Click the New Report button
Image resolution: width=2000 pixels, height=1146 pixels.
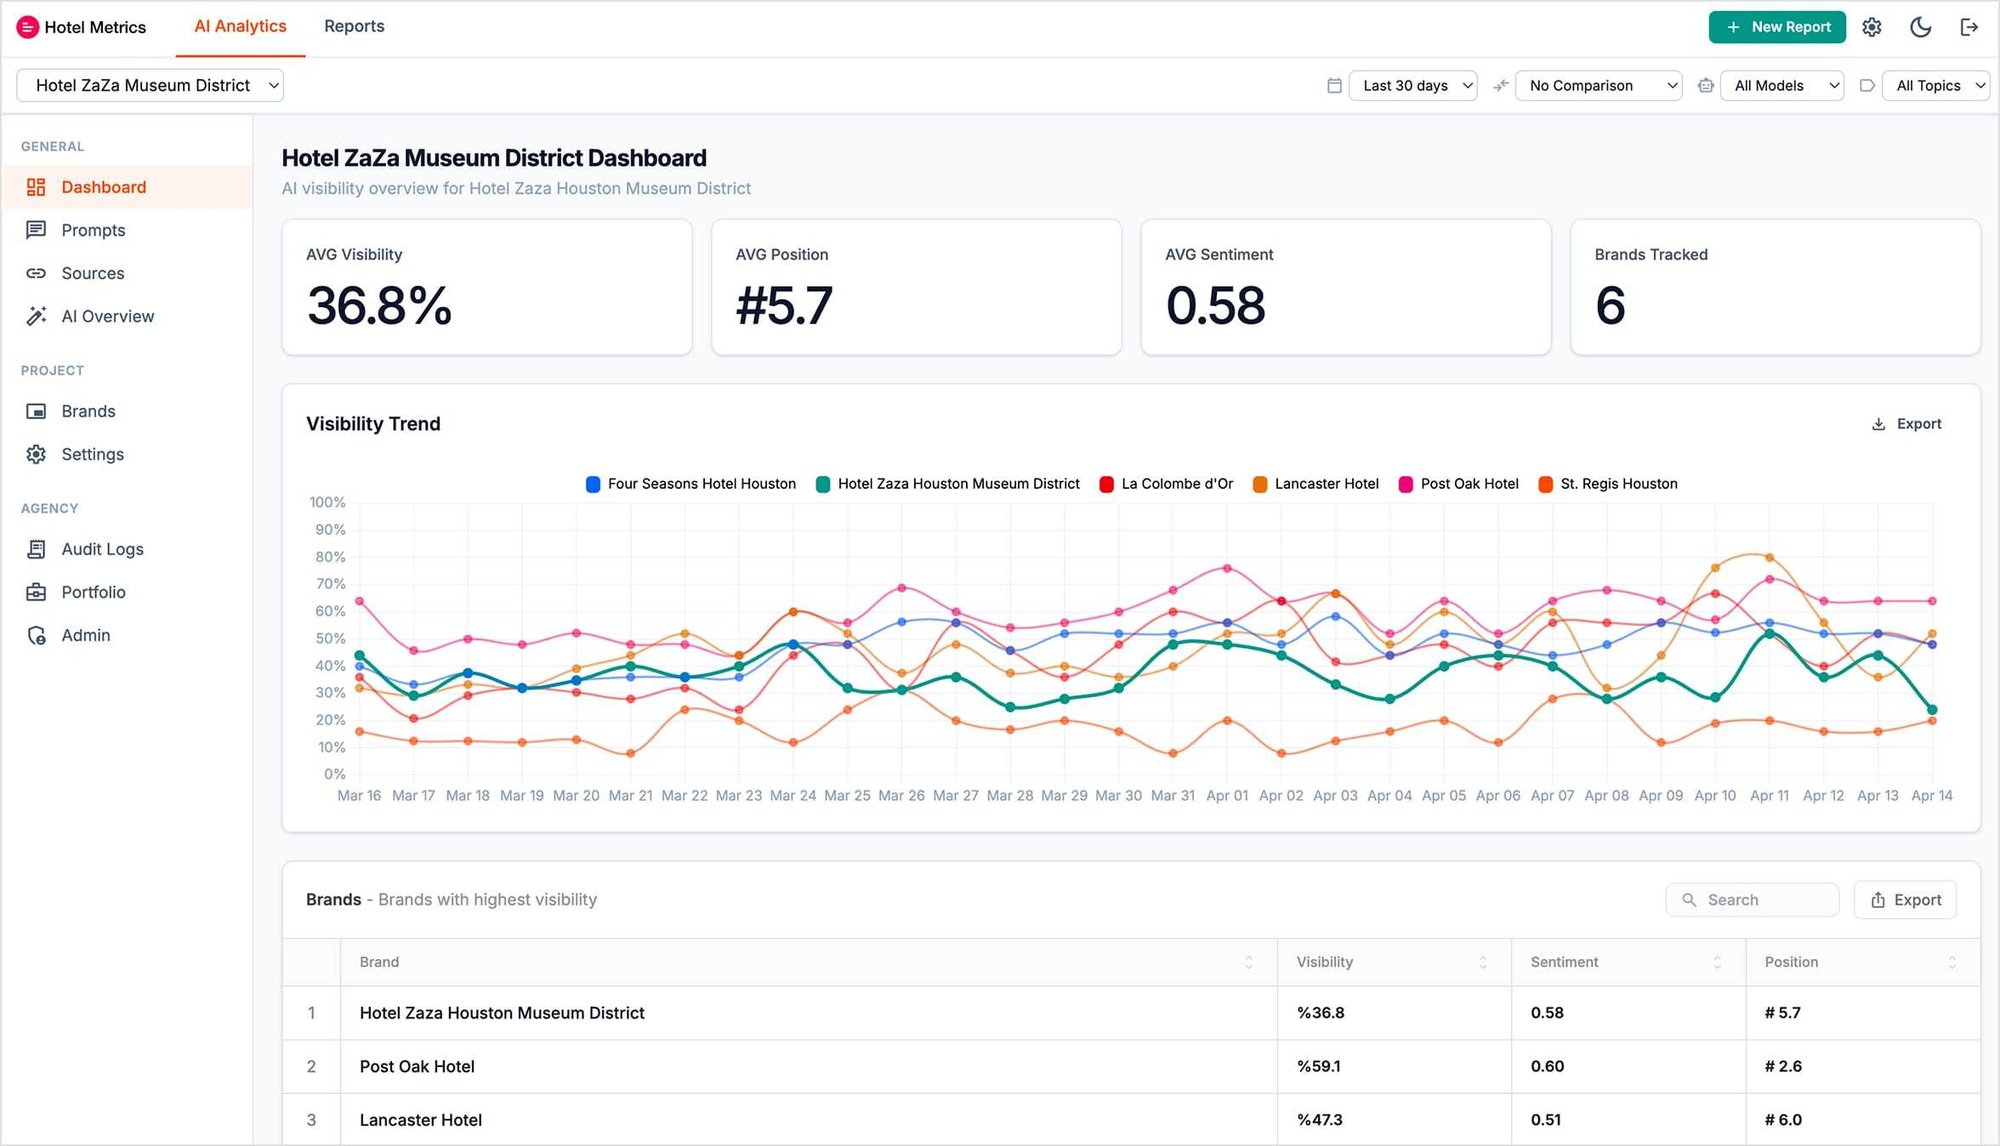1777,27
